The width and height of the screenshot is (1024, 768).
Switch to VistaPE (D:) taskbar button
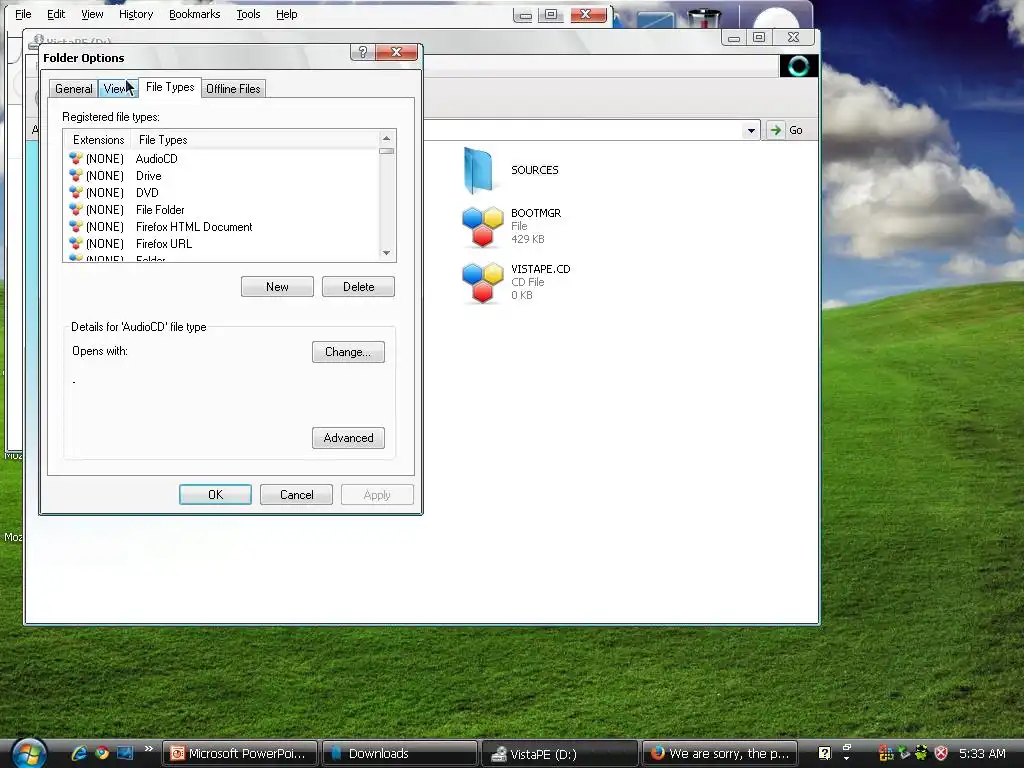560,754
